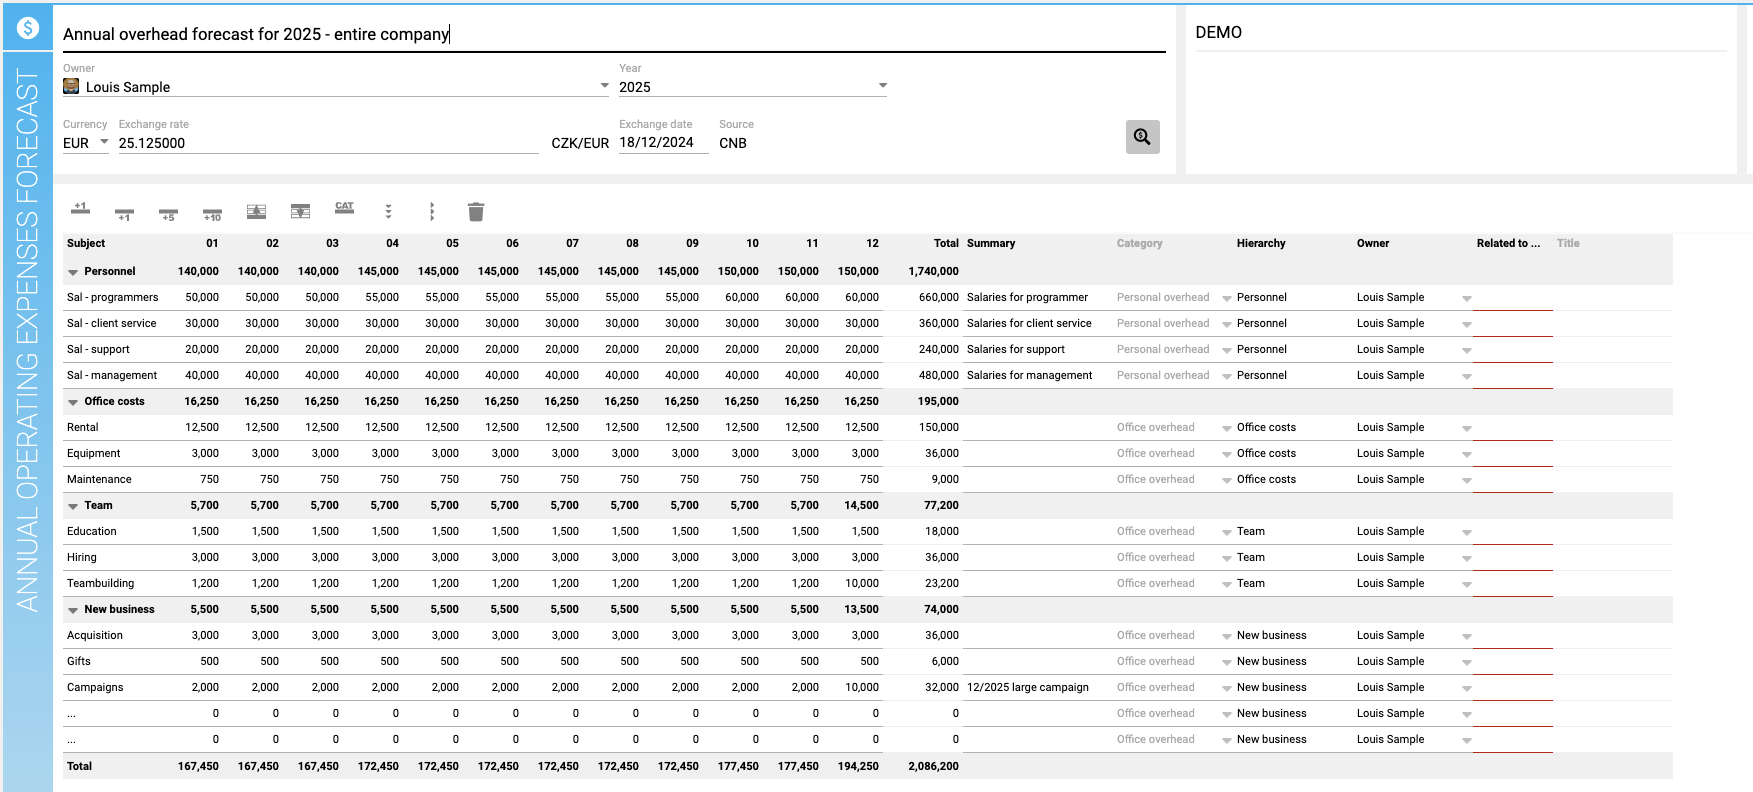This screenshot has height=792, width=1753.
Task: Collapse the Office costs group
Action: 73,402
